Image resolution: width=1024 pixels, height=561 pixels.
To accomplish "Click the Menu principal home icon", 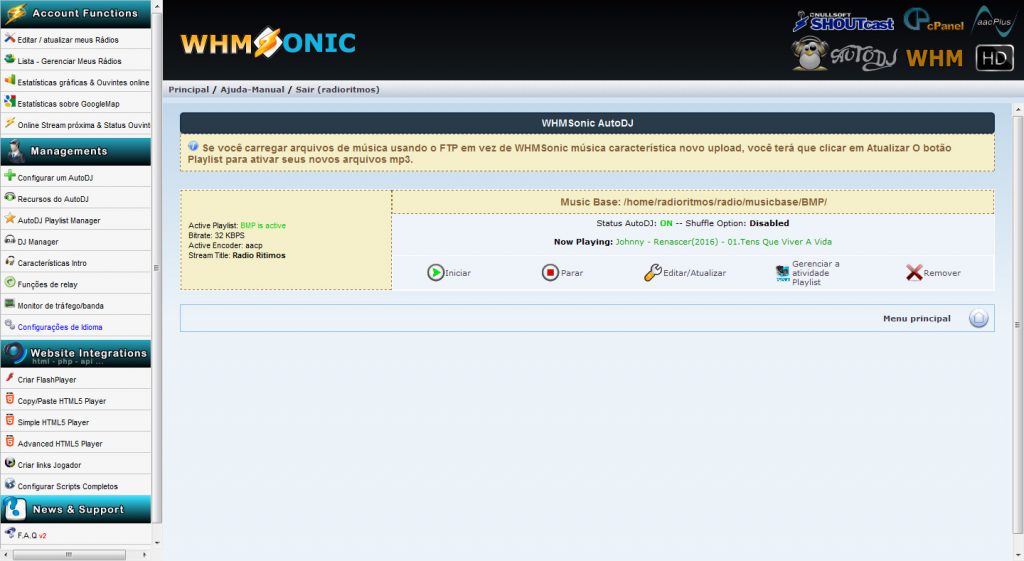I will (x=978, y=318).
